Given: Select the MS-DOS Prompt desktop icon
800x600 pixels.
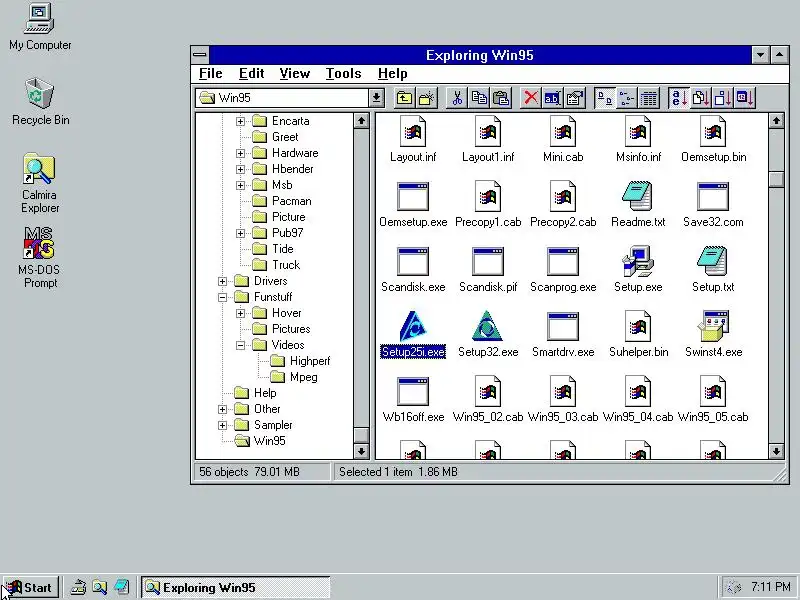Looking at the screenshot, I should click(x=39, y=258).
